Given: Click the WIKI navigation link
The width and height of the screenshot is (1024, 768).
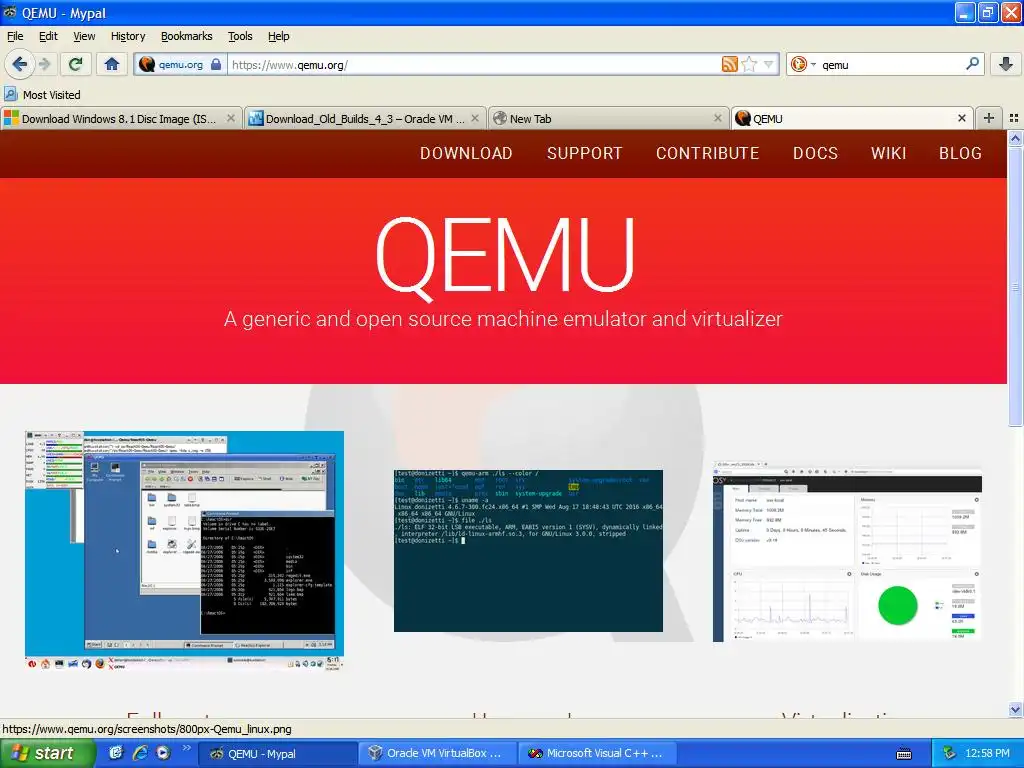Looking at the screenshot, I should (888, 153).
